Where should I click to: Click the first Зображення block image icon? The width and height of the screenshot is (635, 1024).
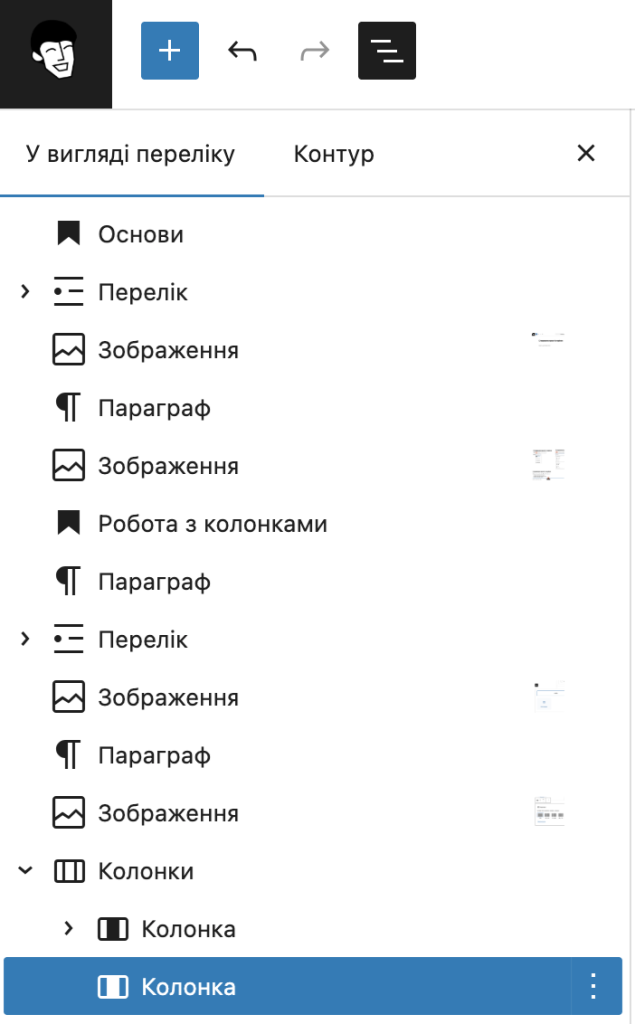click(69, 349)
